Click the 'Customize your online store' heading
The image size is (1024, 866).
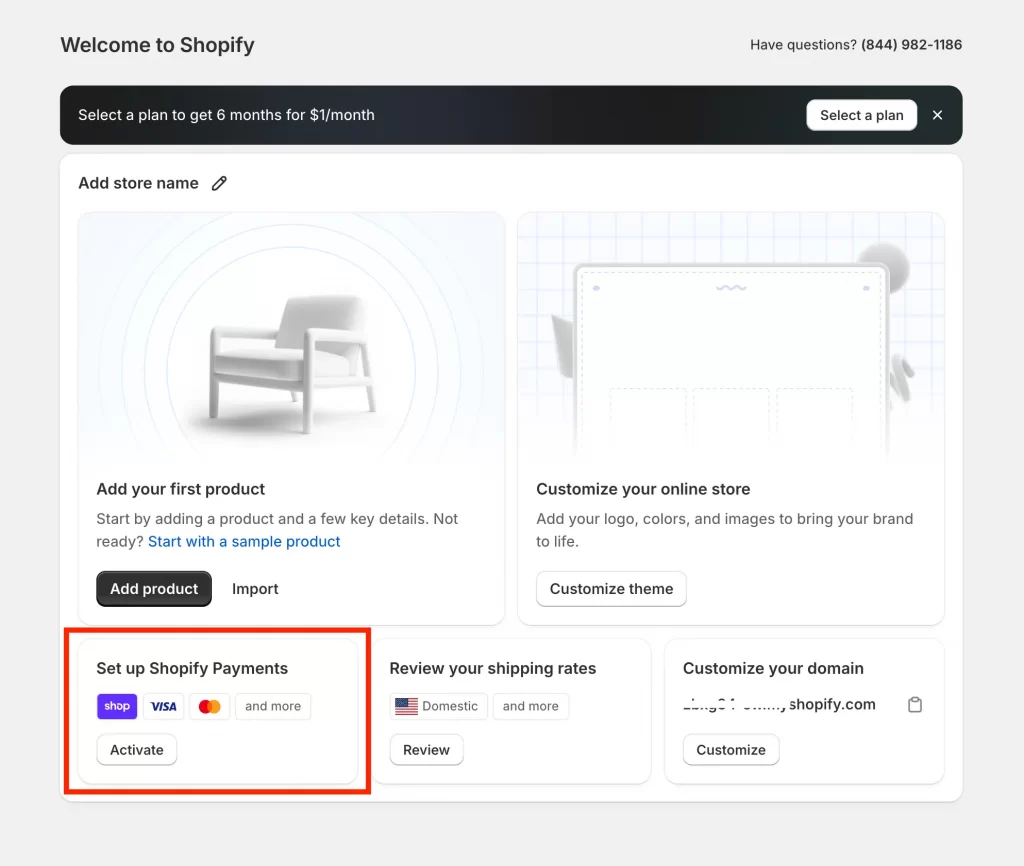643,489
